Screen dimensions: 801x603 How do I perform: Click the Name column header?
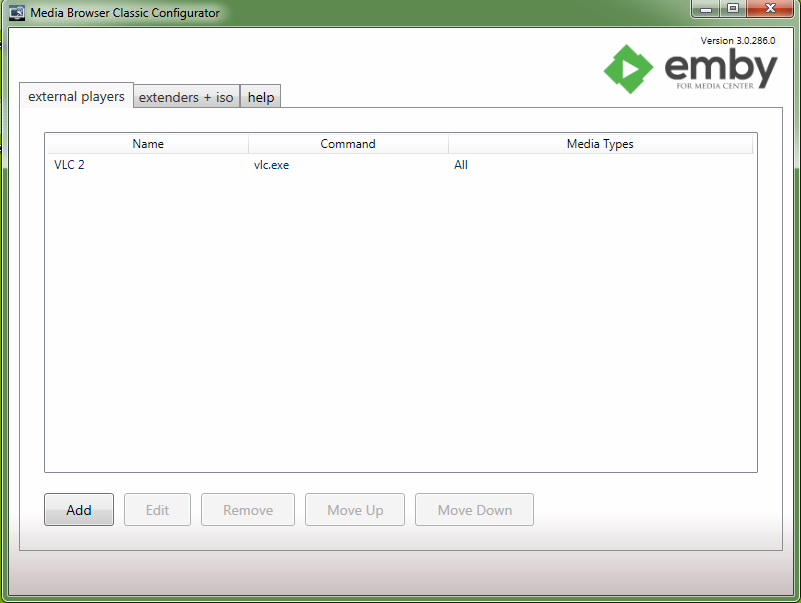147,143
